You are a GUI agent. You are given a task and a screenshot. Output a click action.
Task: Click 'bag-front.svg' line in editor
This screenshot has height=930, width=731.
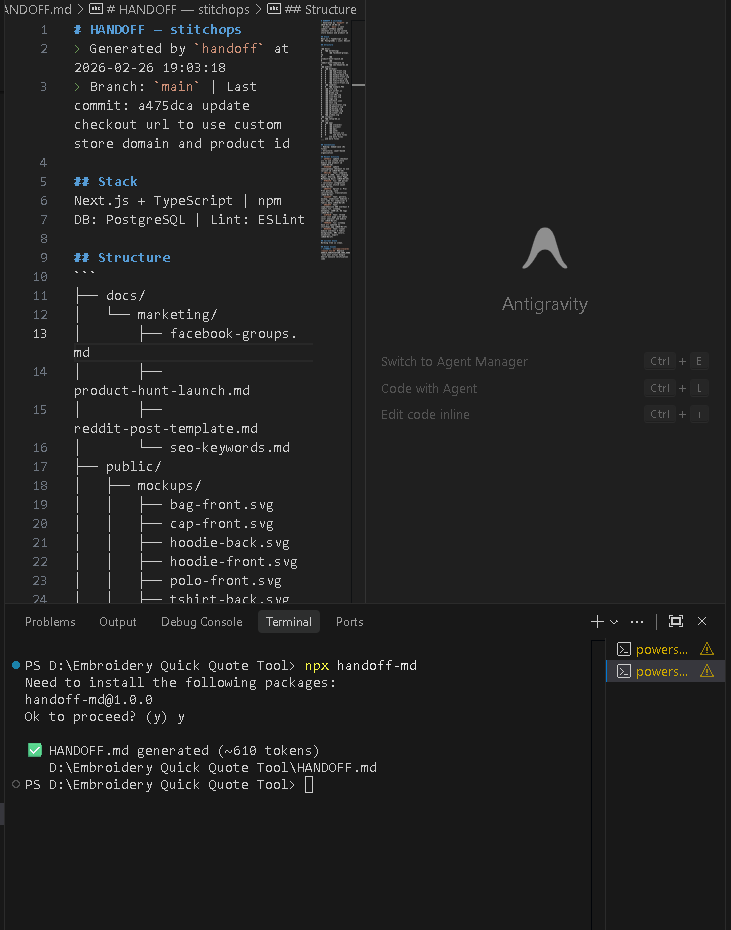(x=222, y=504)
